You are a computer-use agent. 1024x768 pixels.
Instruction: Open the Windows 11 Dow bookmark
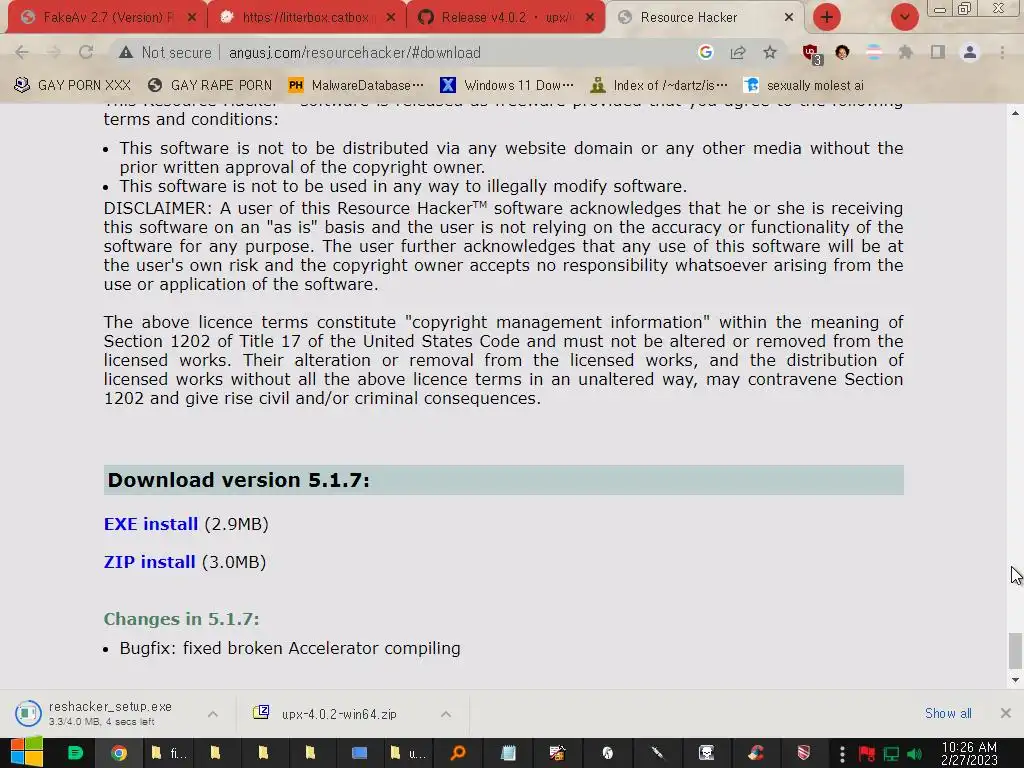click(x=507, y=85)
